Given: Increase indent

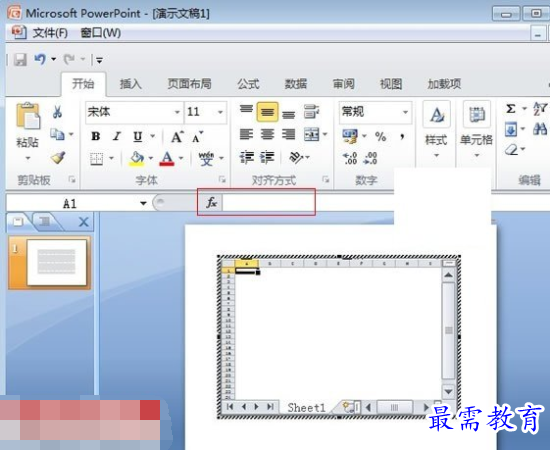Looking at the screenshot, I should pos(267,157).
